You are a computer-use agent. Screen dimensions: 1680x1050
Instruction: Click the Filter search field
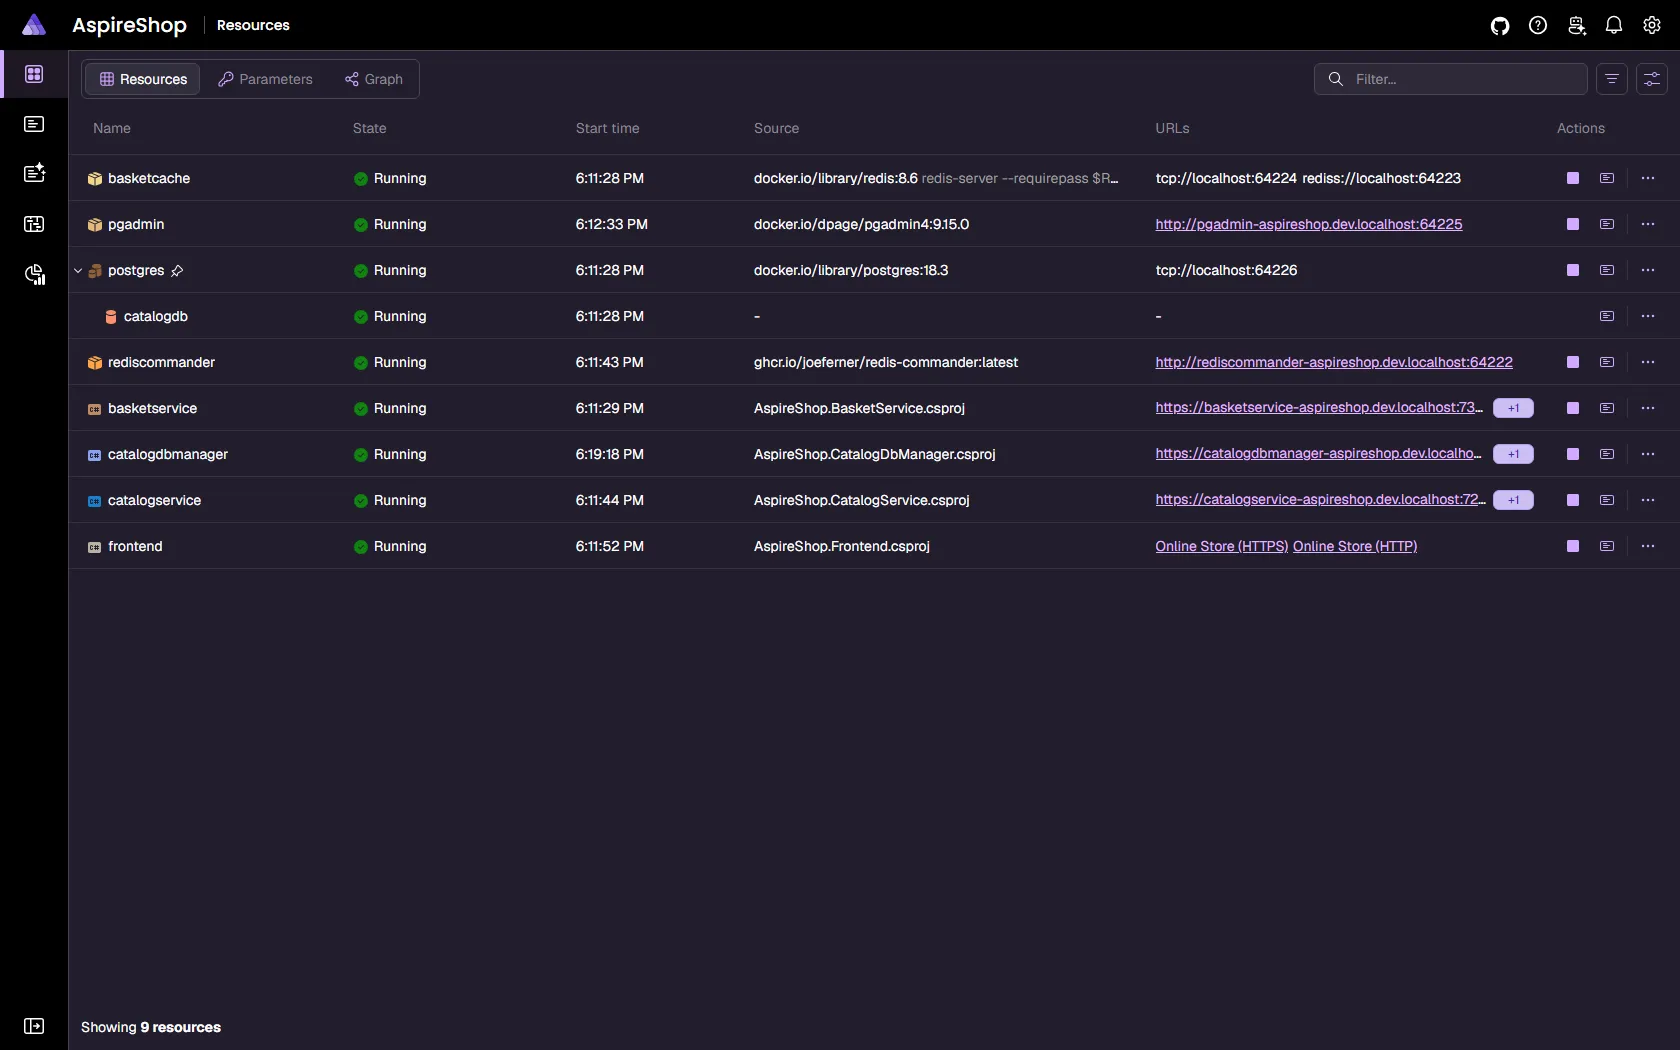click(x=1450, y=79)
